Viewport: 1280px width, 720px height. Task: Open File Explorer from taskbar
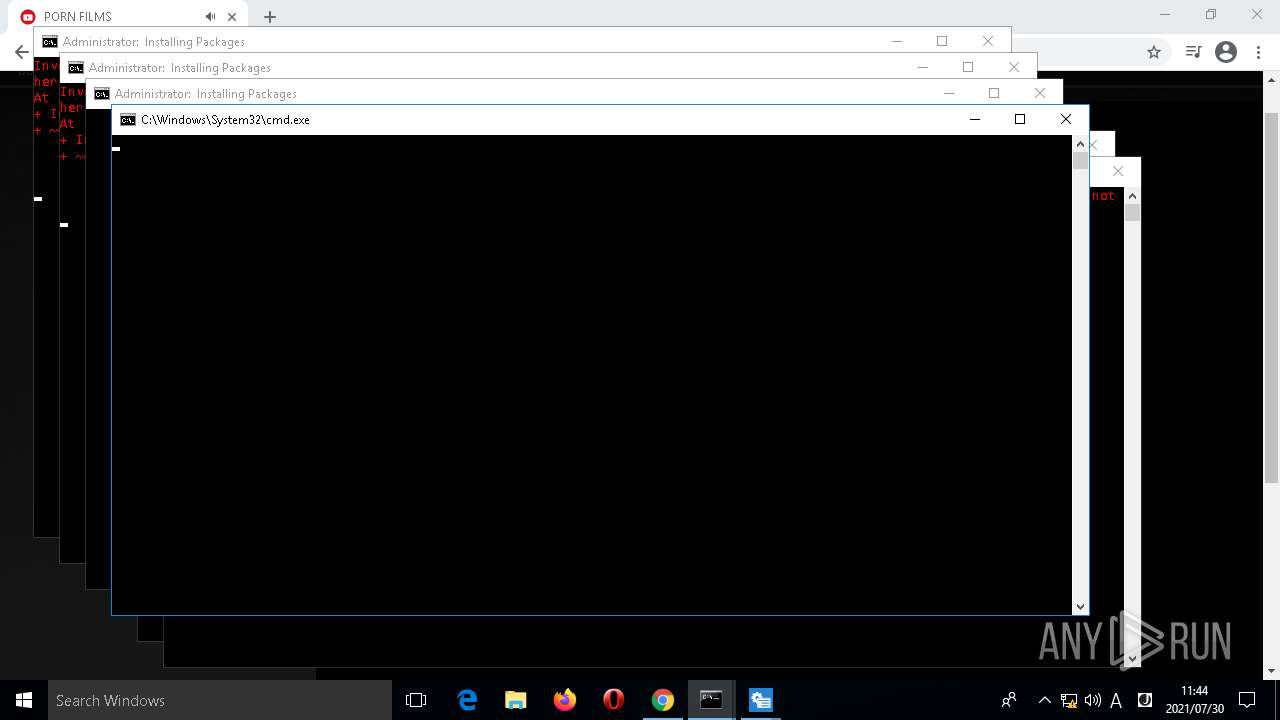tap(516, 700)
